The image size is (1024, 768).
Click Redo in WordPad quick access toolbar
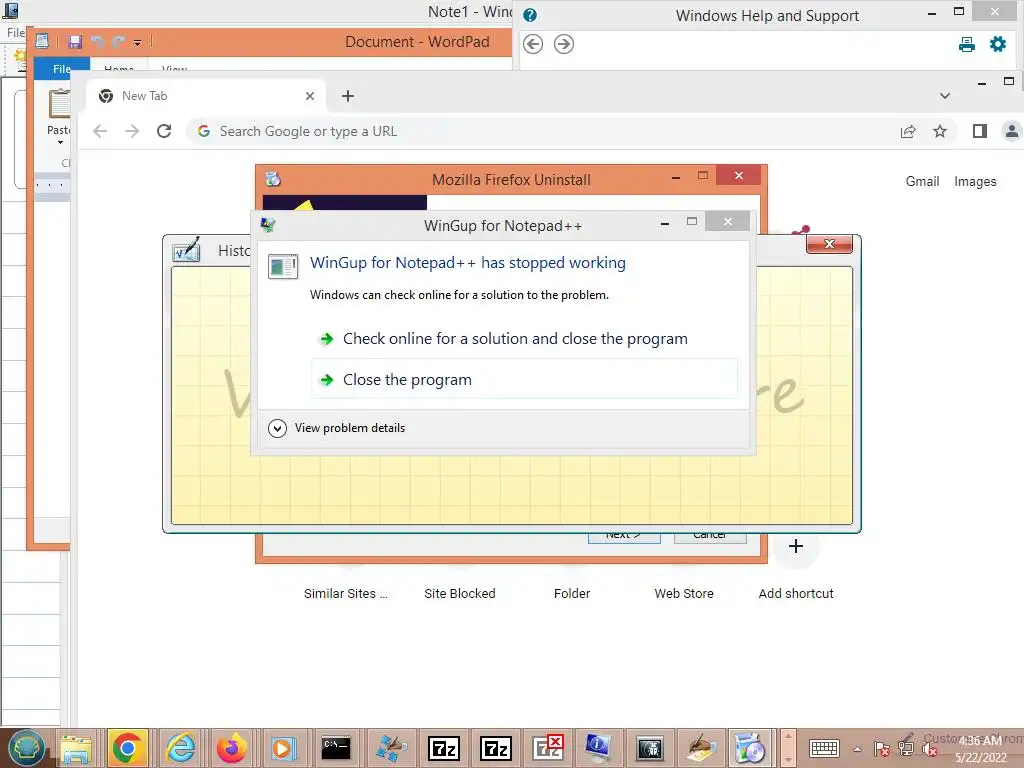click(118, 42)
